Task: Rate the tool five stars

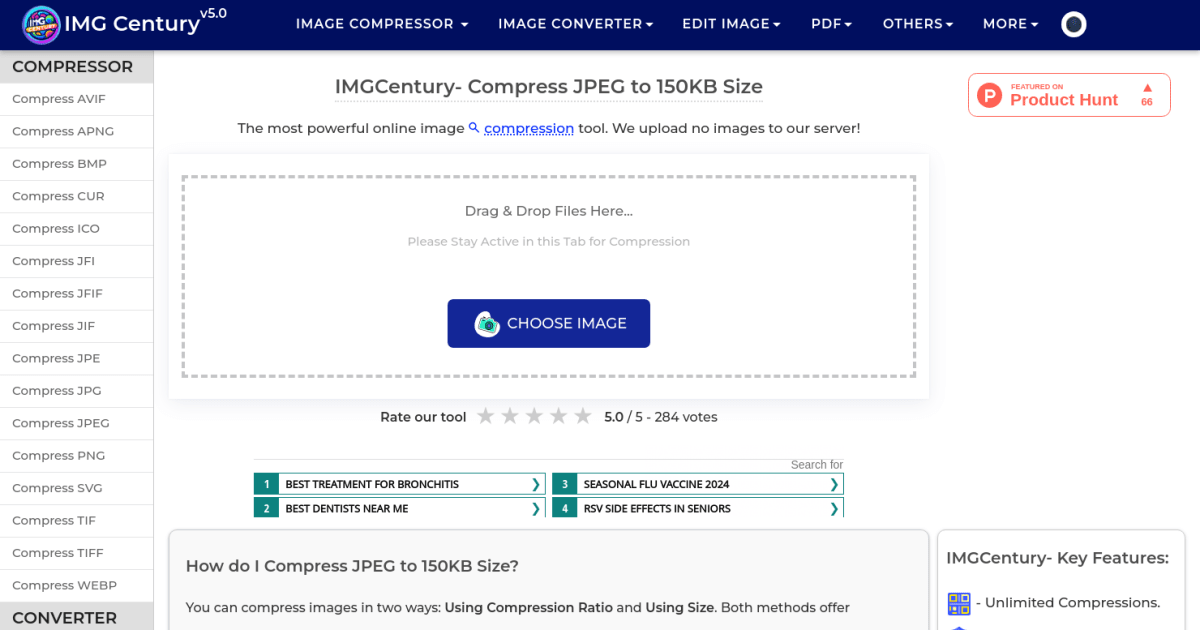Action: tap(582, 415)
